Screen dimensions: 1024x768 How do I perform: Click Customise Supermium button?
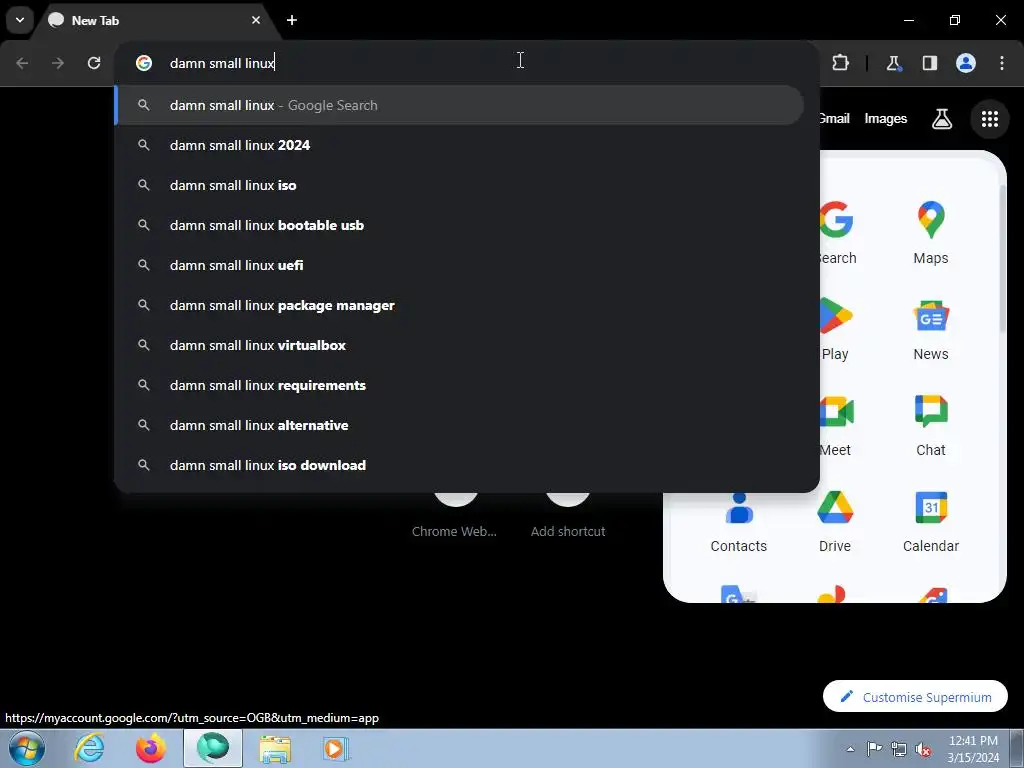pyautogui.click(x=915, y=697)
